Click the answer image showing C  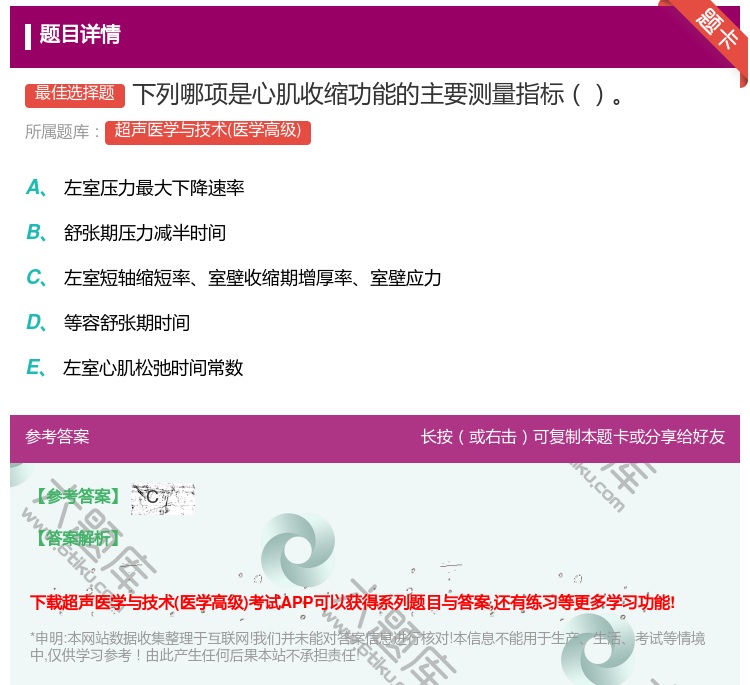coord(163,498)
